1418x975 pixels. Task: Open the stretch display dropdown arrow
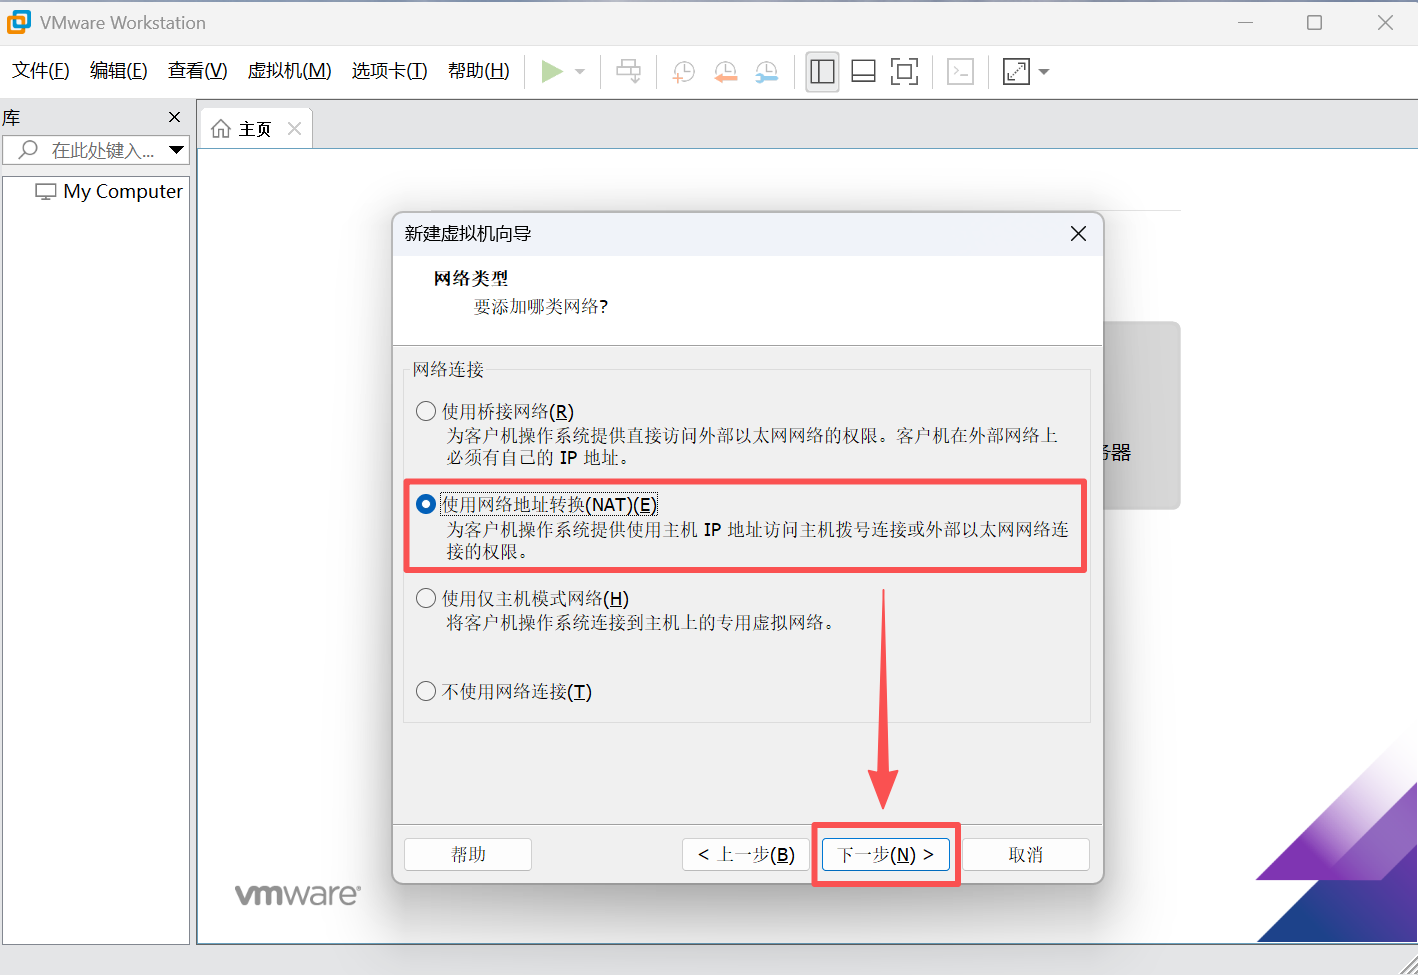point(1044,72)
